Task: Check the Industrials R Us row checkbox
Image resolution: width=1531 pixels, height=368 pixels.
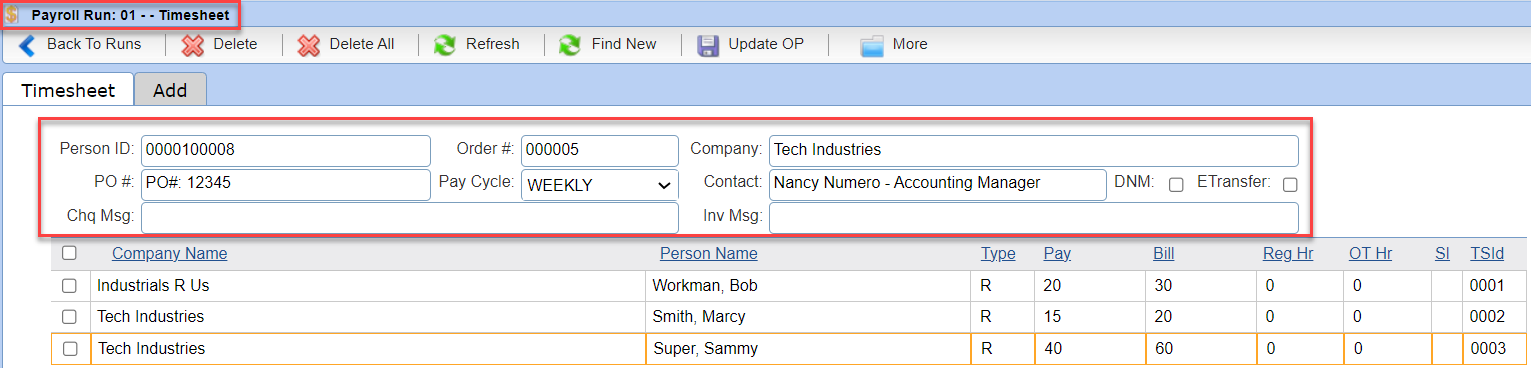Action: point(69,286)
